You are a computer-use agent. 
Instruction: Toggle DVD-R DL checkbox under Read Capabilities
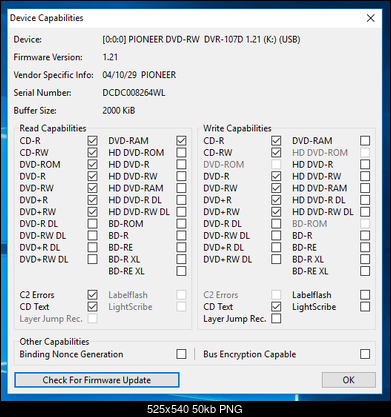pos(92,224)
